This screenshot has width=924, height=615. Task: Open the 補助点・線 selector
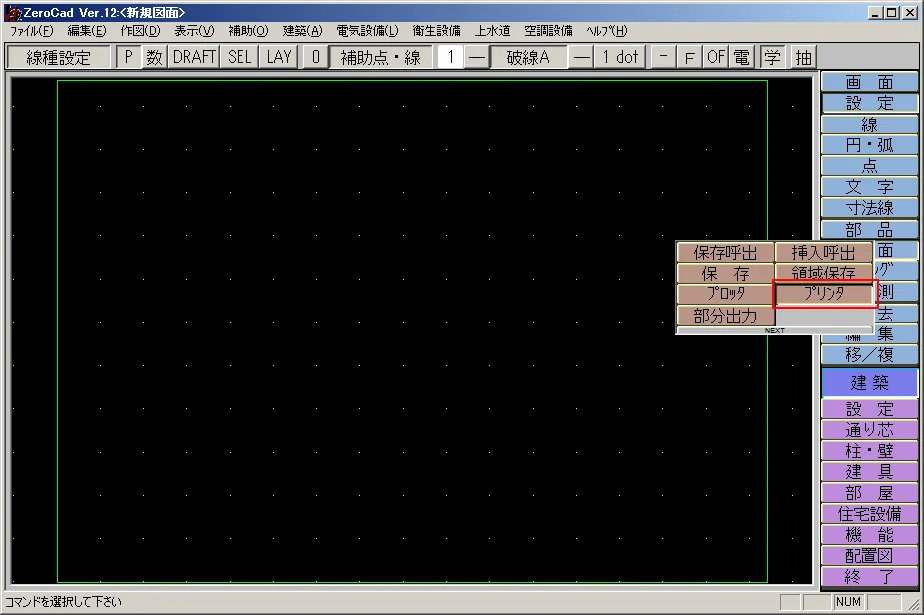[380, 57]
